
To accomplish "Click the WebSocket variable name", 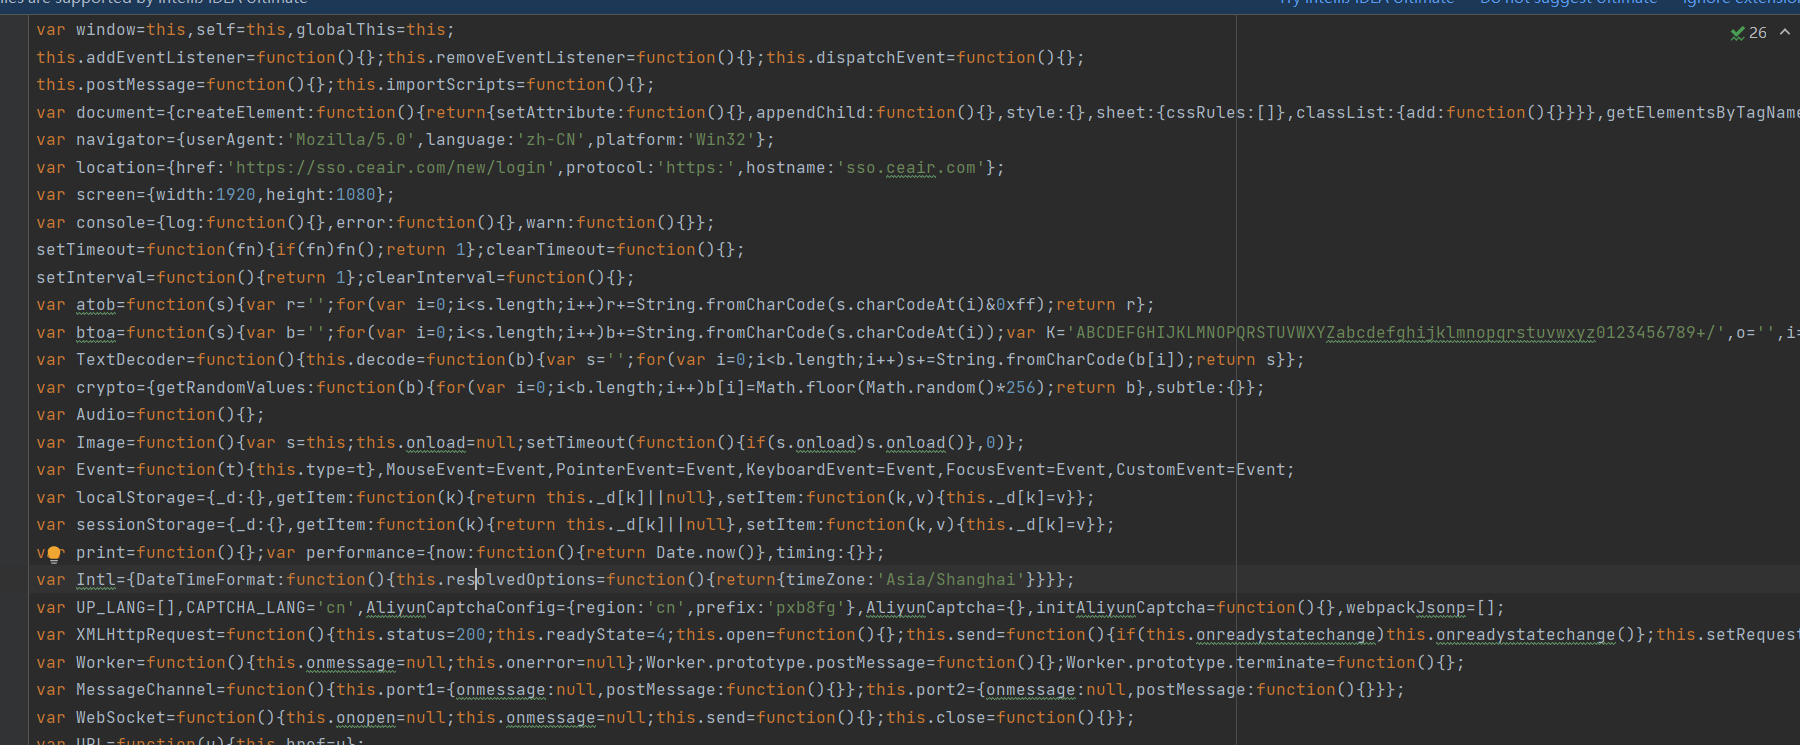I will coord(121,718).
